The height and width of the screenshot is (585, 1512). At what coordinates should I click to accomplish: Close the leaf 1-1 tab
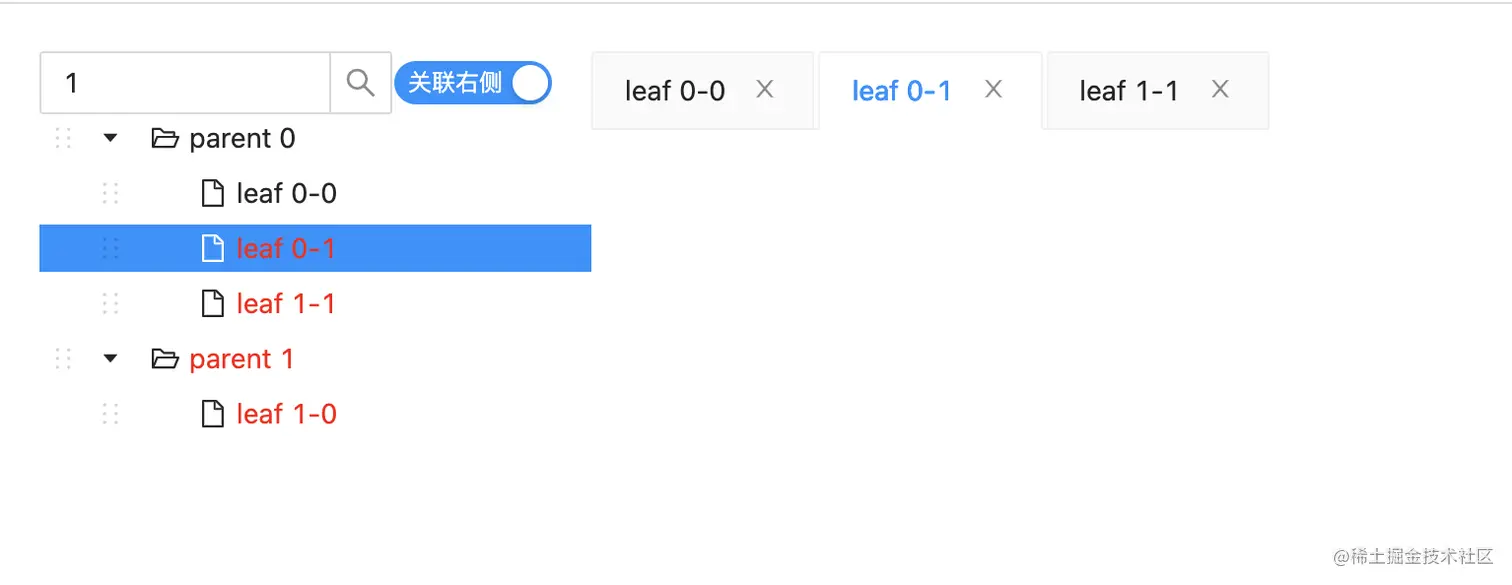click(1220, 89)
